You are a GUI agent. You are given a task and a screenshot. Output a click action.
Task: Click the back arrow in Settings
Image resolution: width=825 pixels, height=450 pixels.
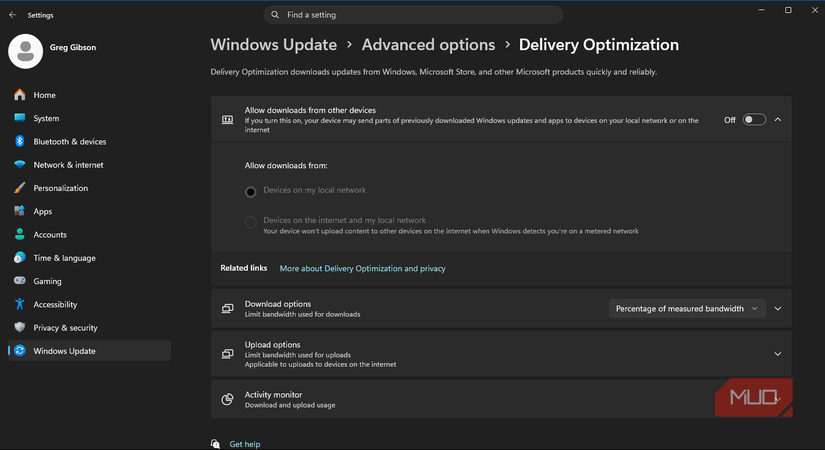(13, 15)
